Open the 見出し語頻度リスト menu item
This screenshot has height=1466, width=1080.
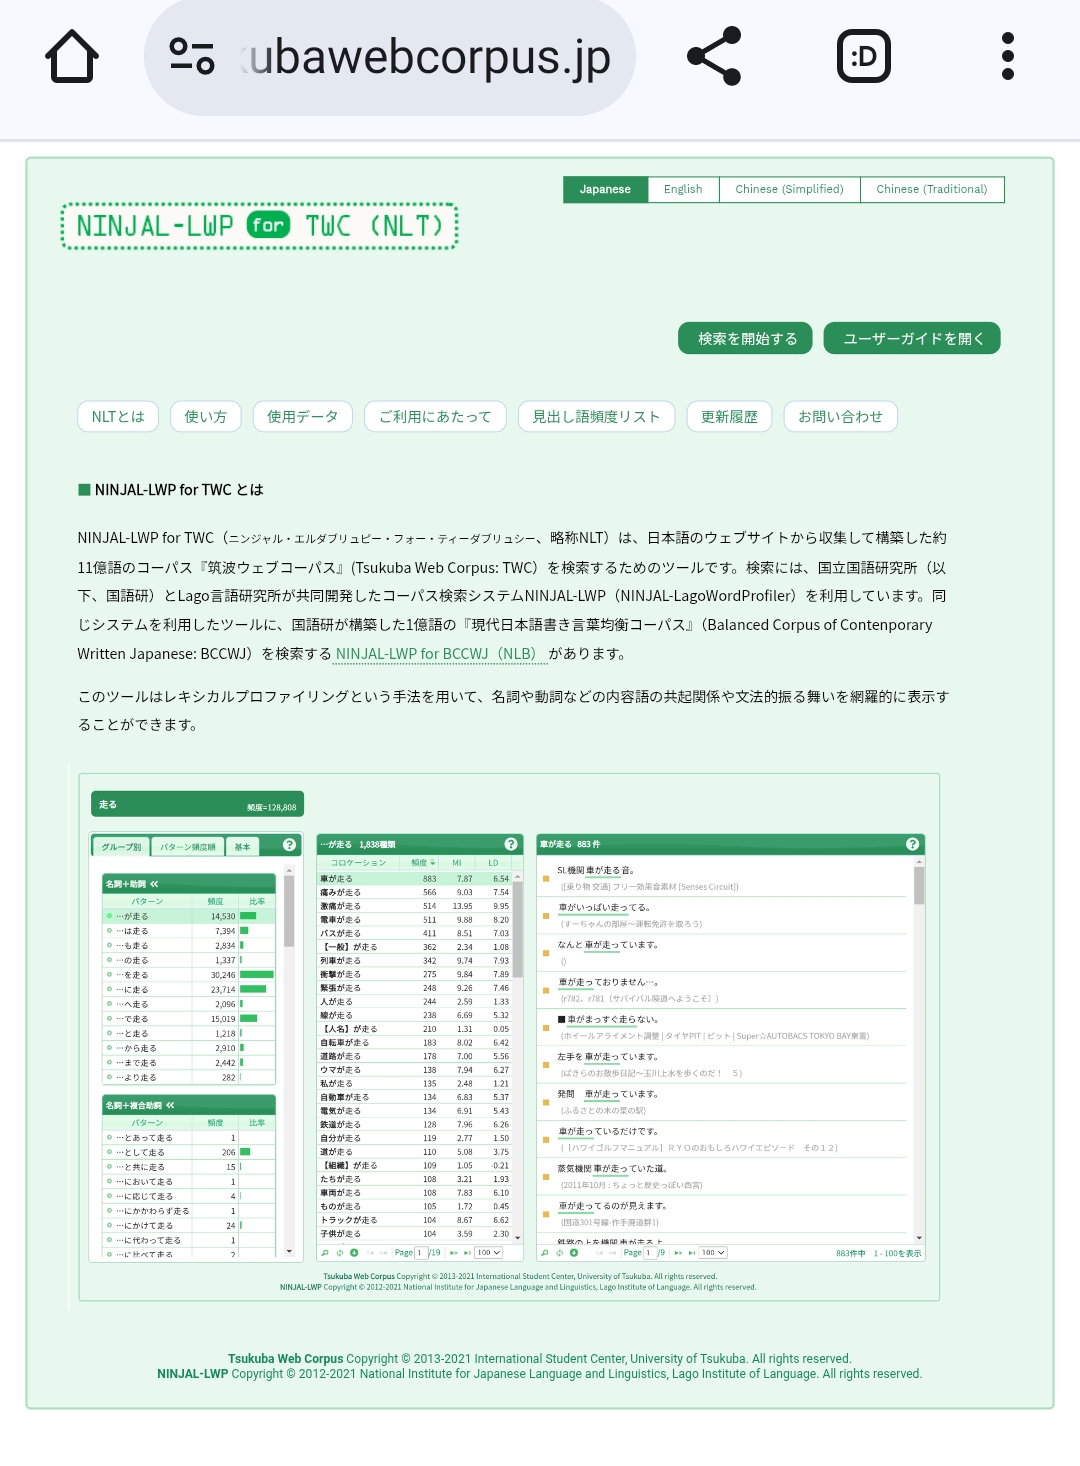click(x=596, y=416)
